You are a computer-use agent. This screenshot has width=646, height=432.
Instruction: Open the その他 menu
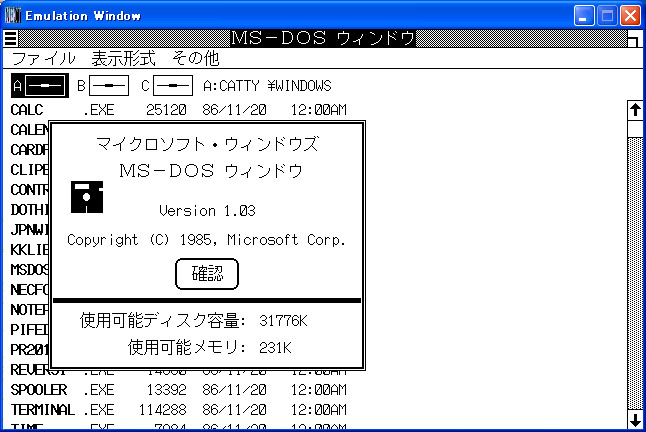click(196, 58)
